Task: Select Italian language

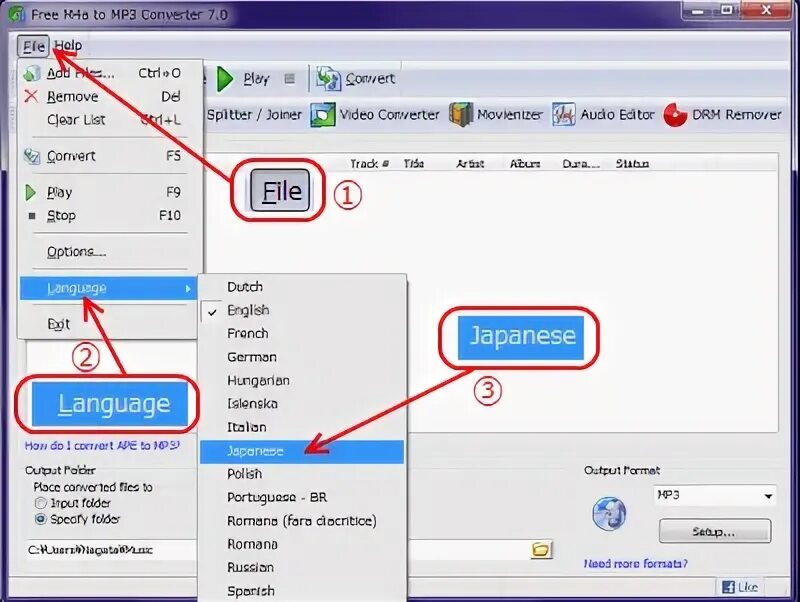Action: tap(302, 428)
